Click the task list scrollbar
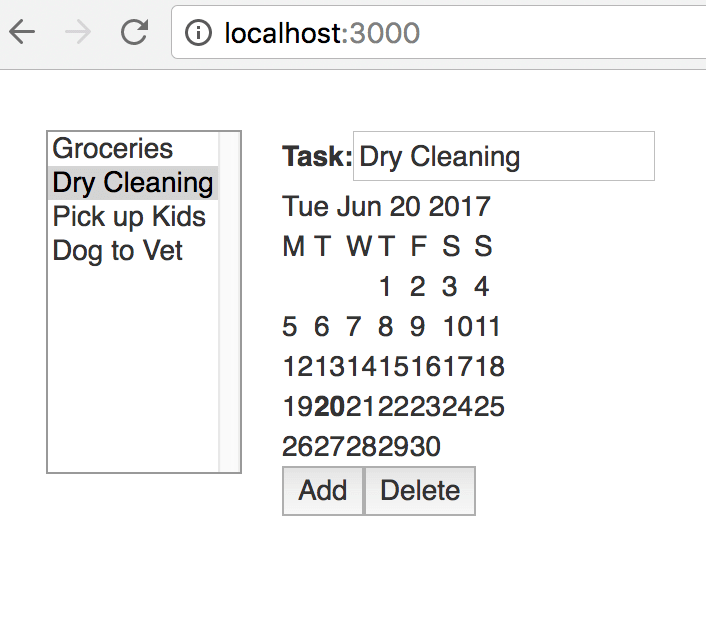Image resolution: width=706 pixels, height=628 pixels. (229, 300)
